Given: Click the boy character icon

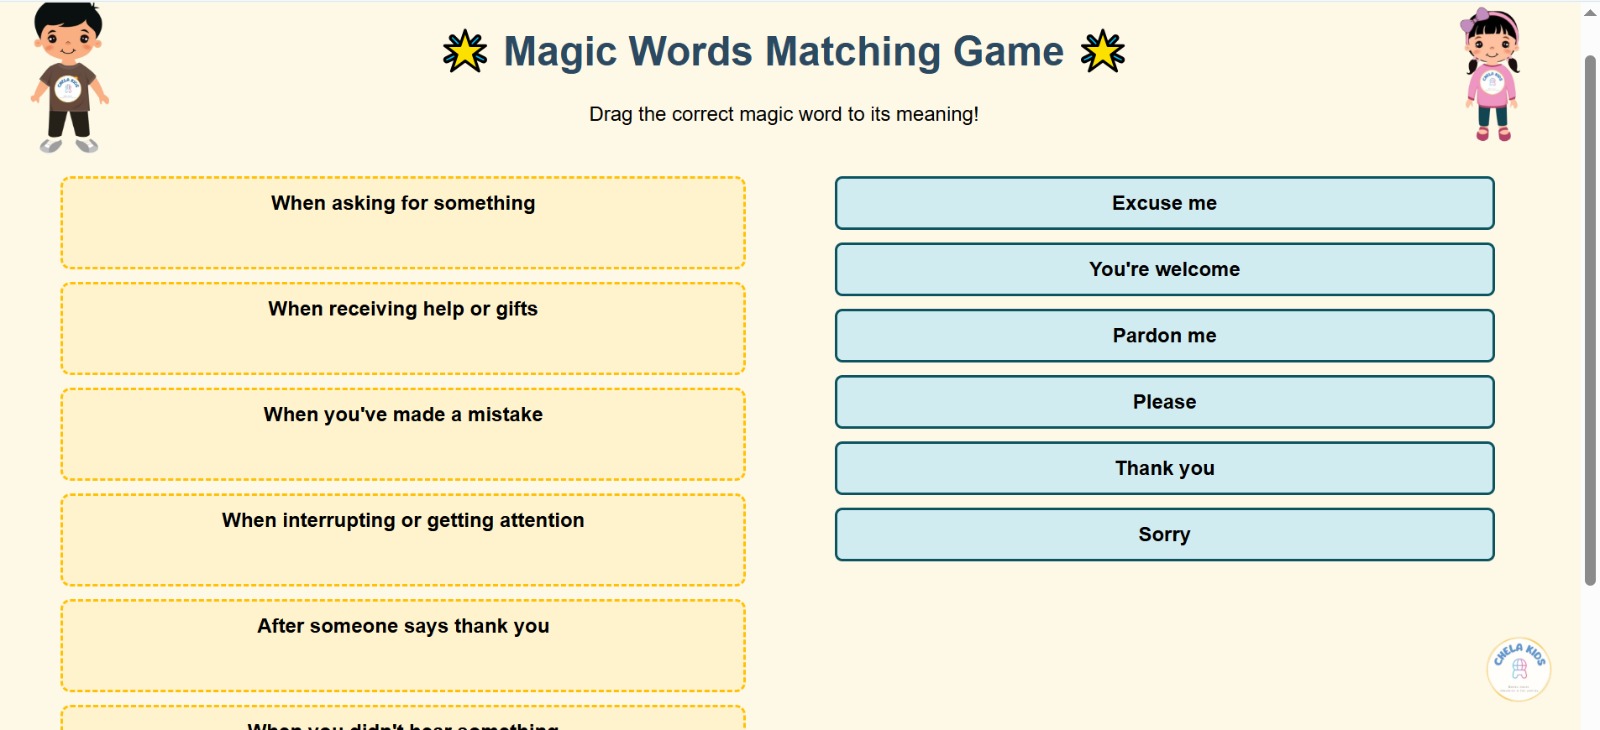Looking at the screenshot, I should pos(68,78).
